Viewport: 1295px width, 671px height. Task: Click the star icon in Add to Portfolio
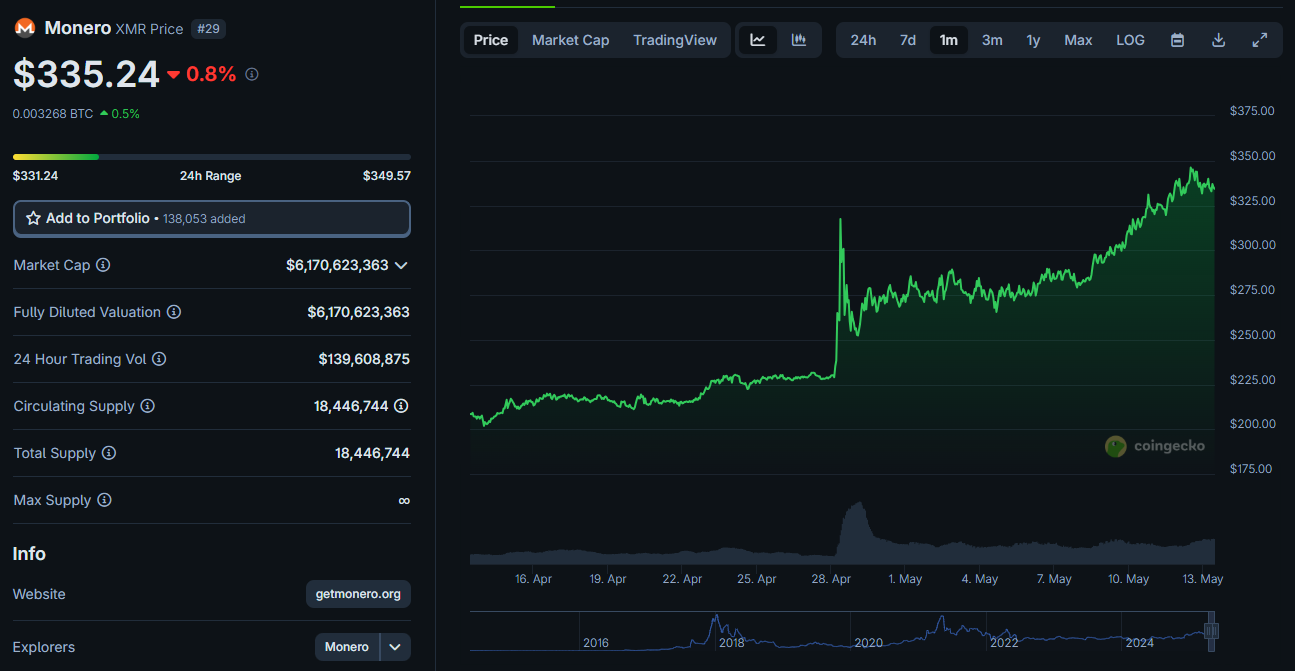tap(33, 218)
